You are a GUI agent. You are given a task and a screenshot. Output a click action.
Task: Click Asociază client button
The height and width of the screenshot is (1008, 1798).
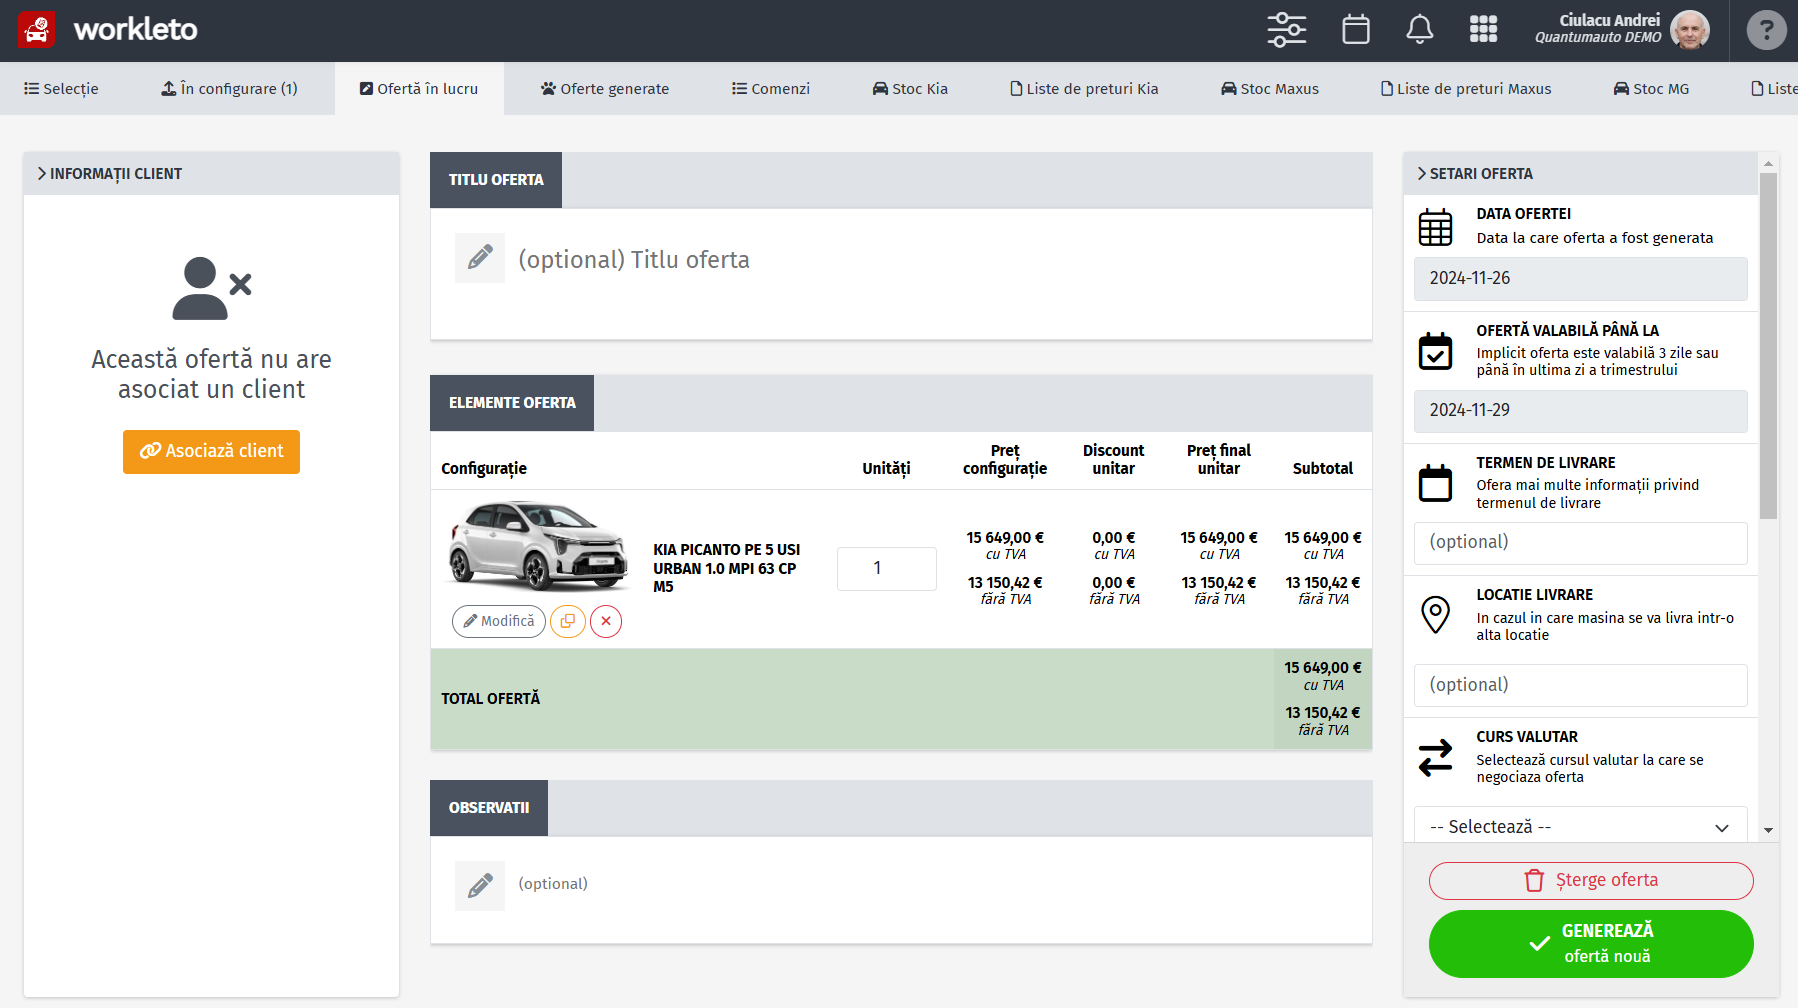click(211, 452)
